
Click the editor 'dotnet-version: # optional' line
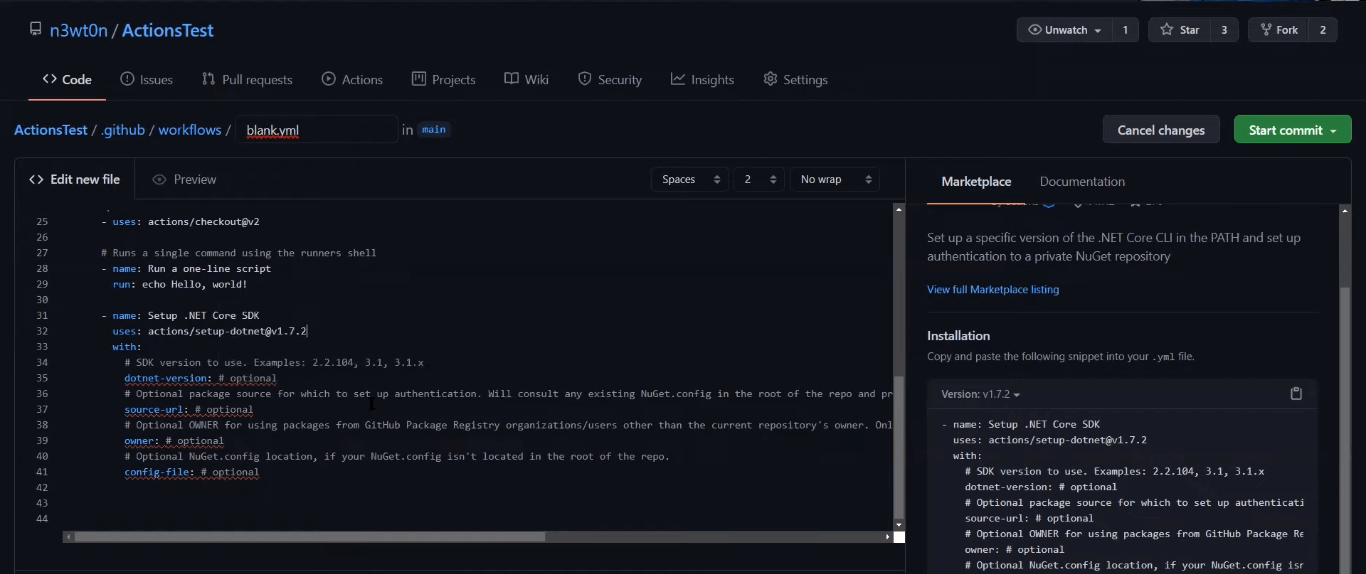coord(200,378)
